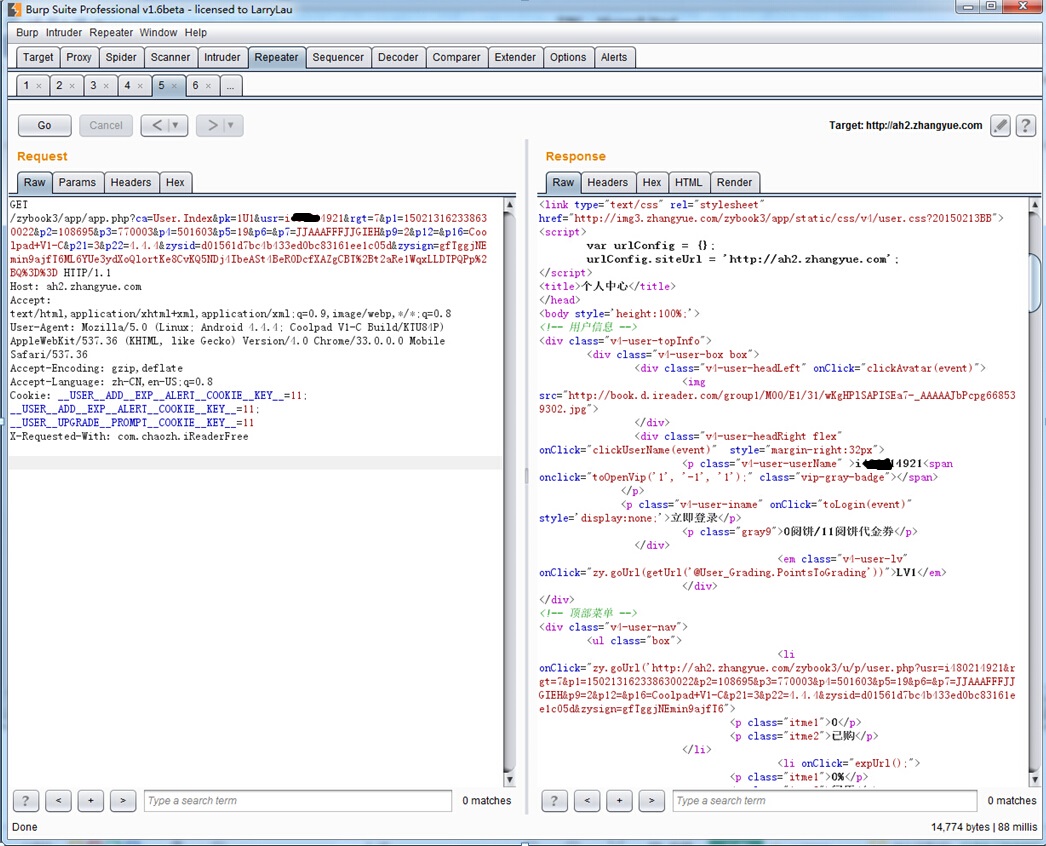Click request pane scroll down arrow
The image size is (1046, 846).
pos(510,779)
